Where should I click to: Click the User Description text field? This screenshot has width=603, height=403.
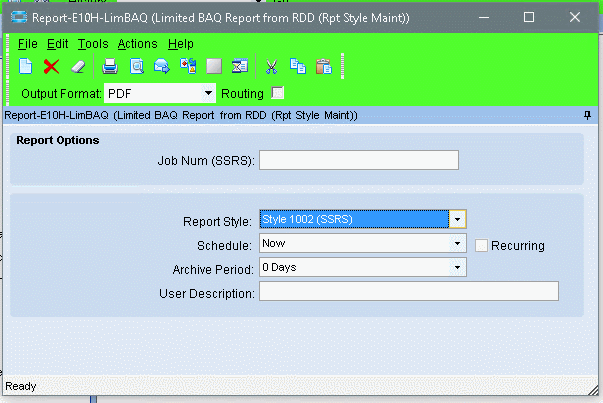[408, 291]
